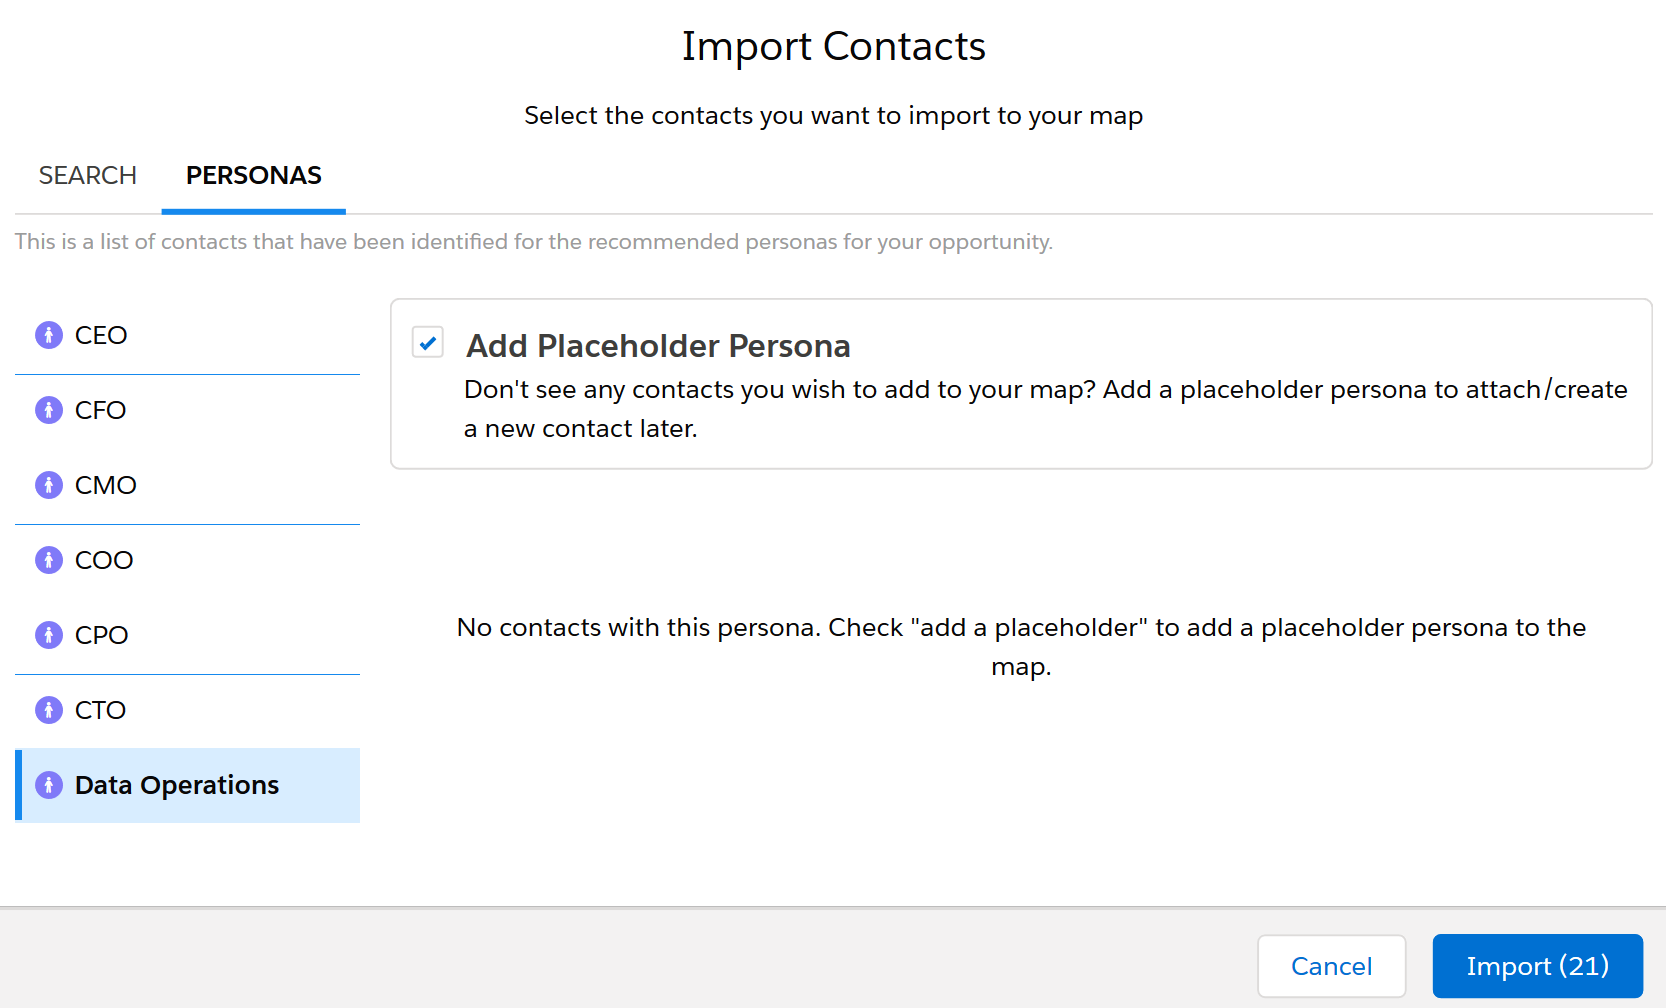Click the COO persona icon
This screenshot has width=1666, height=1008.
pos(49,560)
